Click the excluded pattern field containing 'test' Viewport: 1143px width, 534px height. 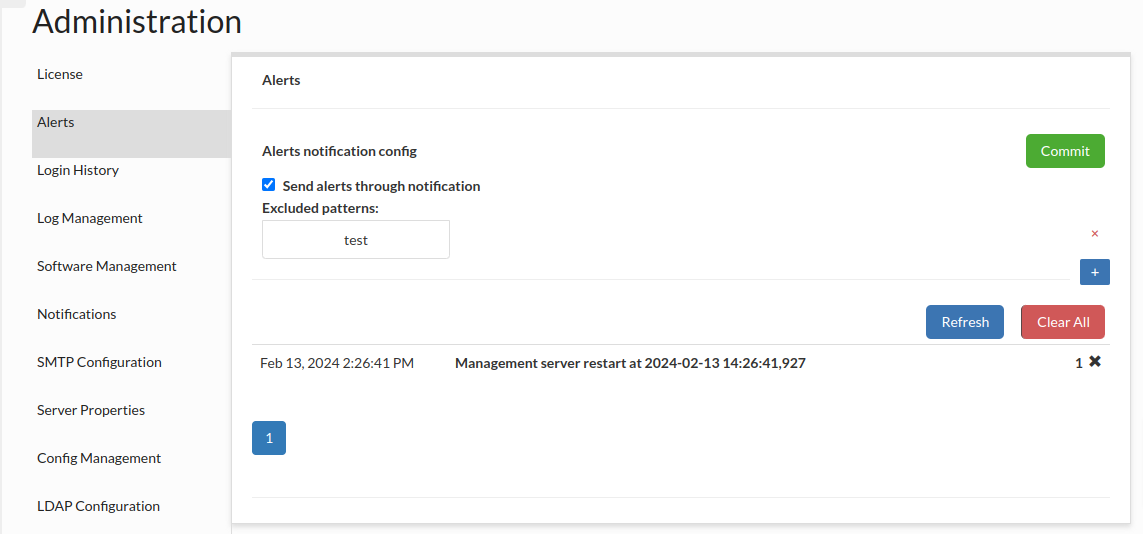[x=355, y=240]
